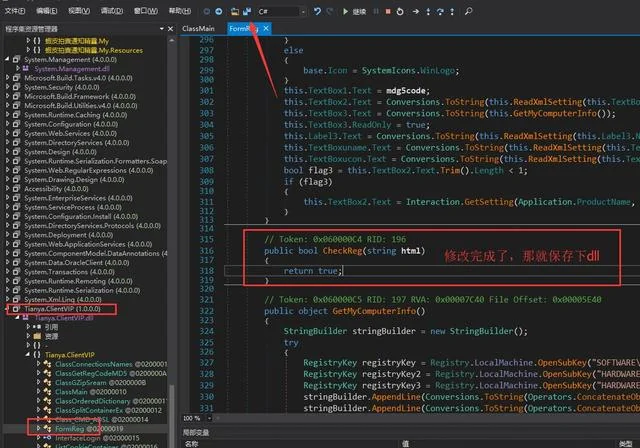Collapse the Tianya.ClientVIP assembly node
The height and width of the screenshot is (448, 640).
click(8, 309)
